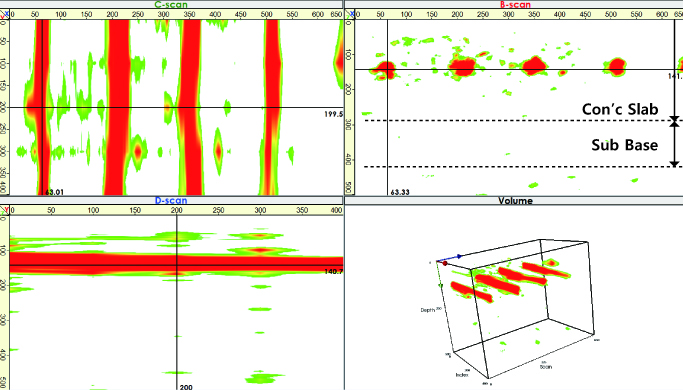
Task: Select the Con'c Slab annotation text
Action: click(x=620, y=109)
